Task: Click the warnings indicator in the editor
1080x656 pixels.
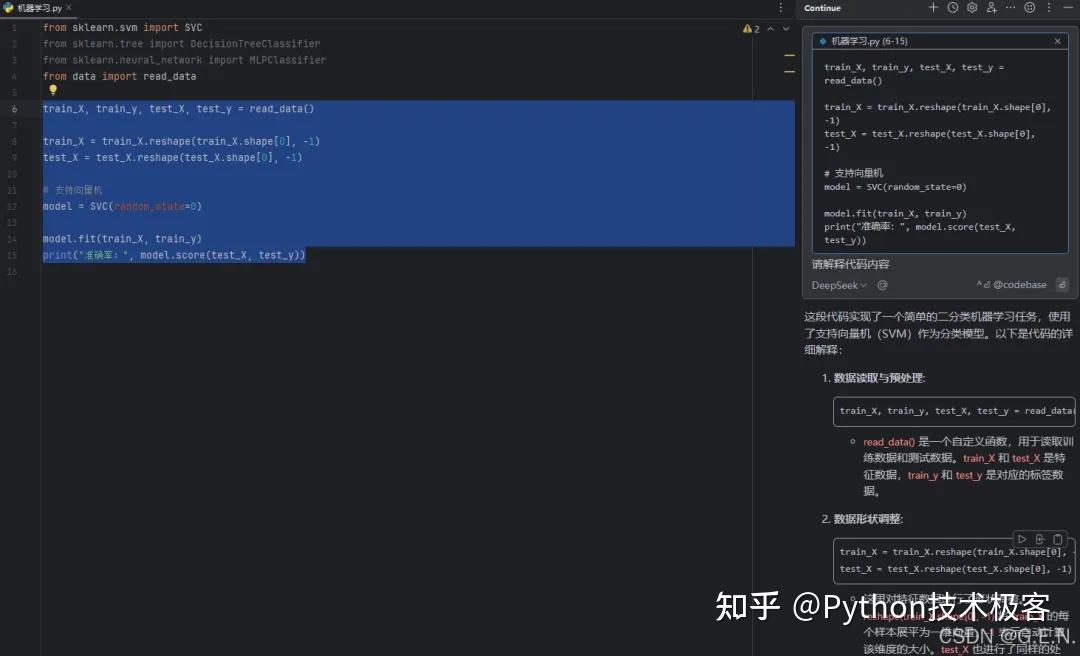Action: [750, 28]
